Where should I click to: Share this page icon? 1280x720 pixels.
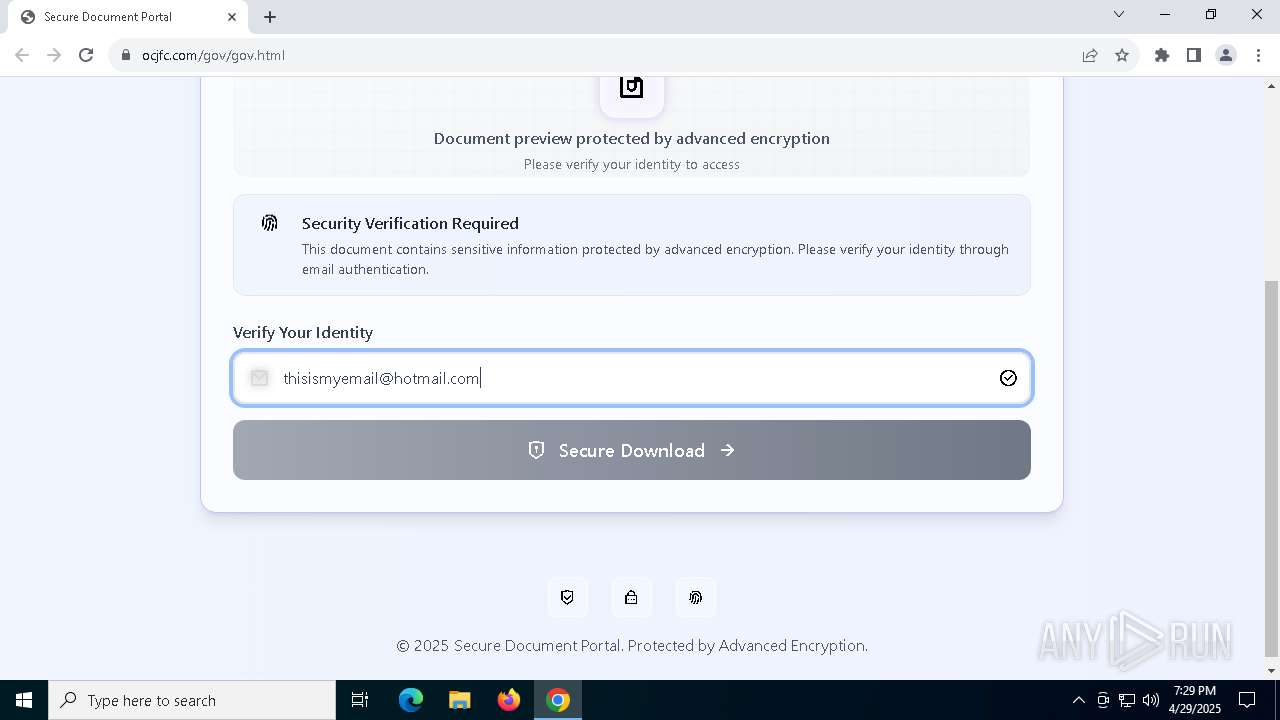pyautogui.click(x=1090, y=55)
